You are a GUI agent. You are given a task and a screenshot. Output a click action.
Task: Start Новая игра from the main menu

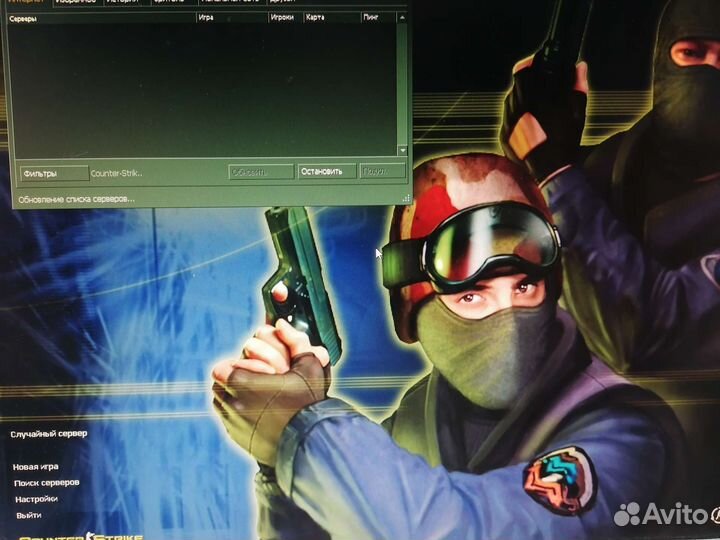[x=35, y=467]
